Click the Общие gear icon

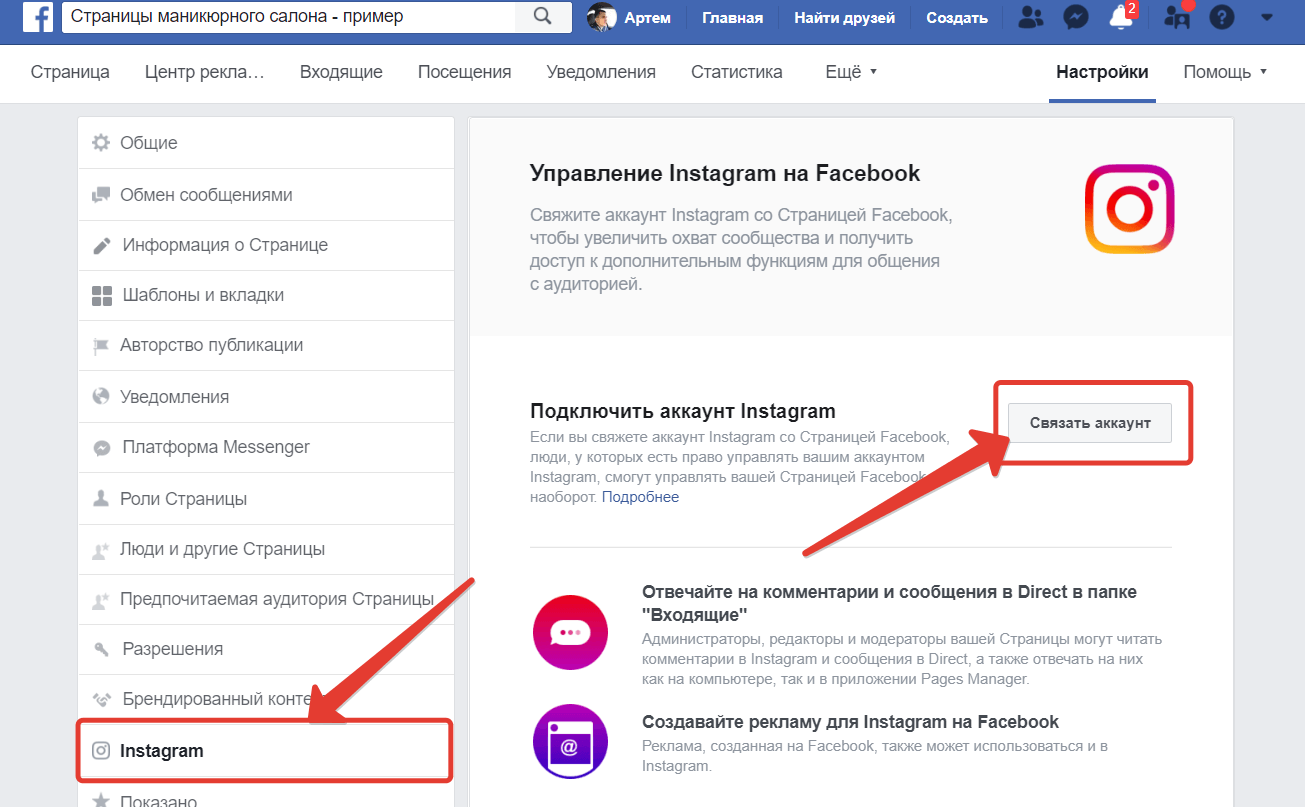pos(101,143)
